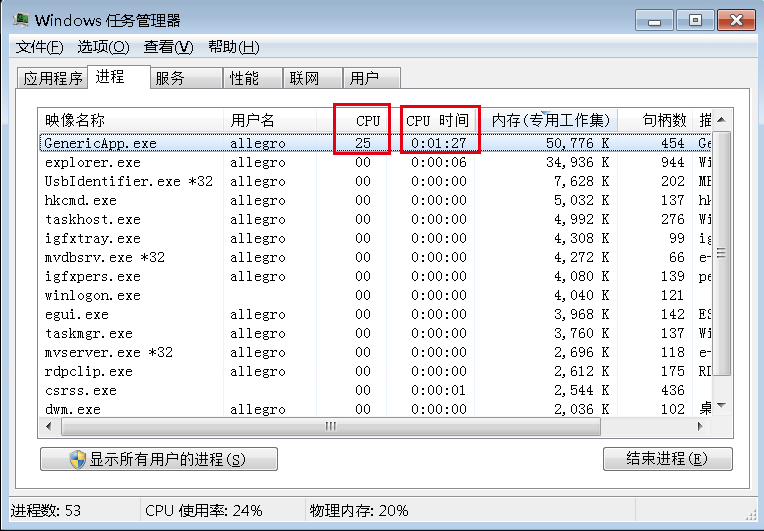Open the 选项(O) menu

pyautogui.click(x=103, y=47)
